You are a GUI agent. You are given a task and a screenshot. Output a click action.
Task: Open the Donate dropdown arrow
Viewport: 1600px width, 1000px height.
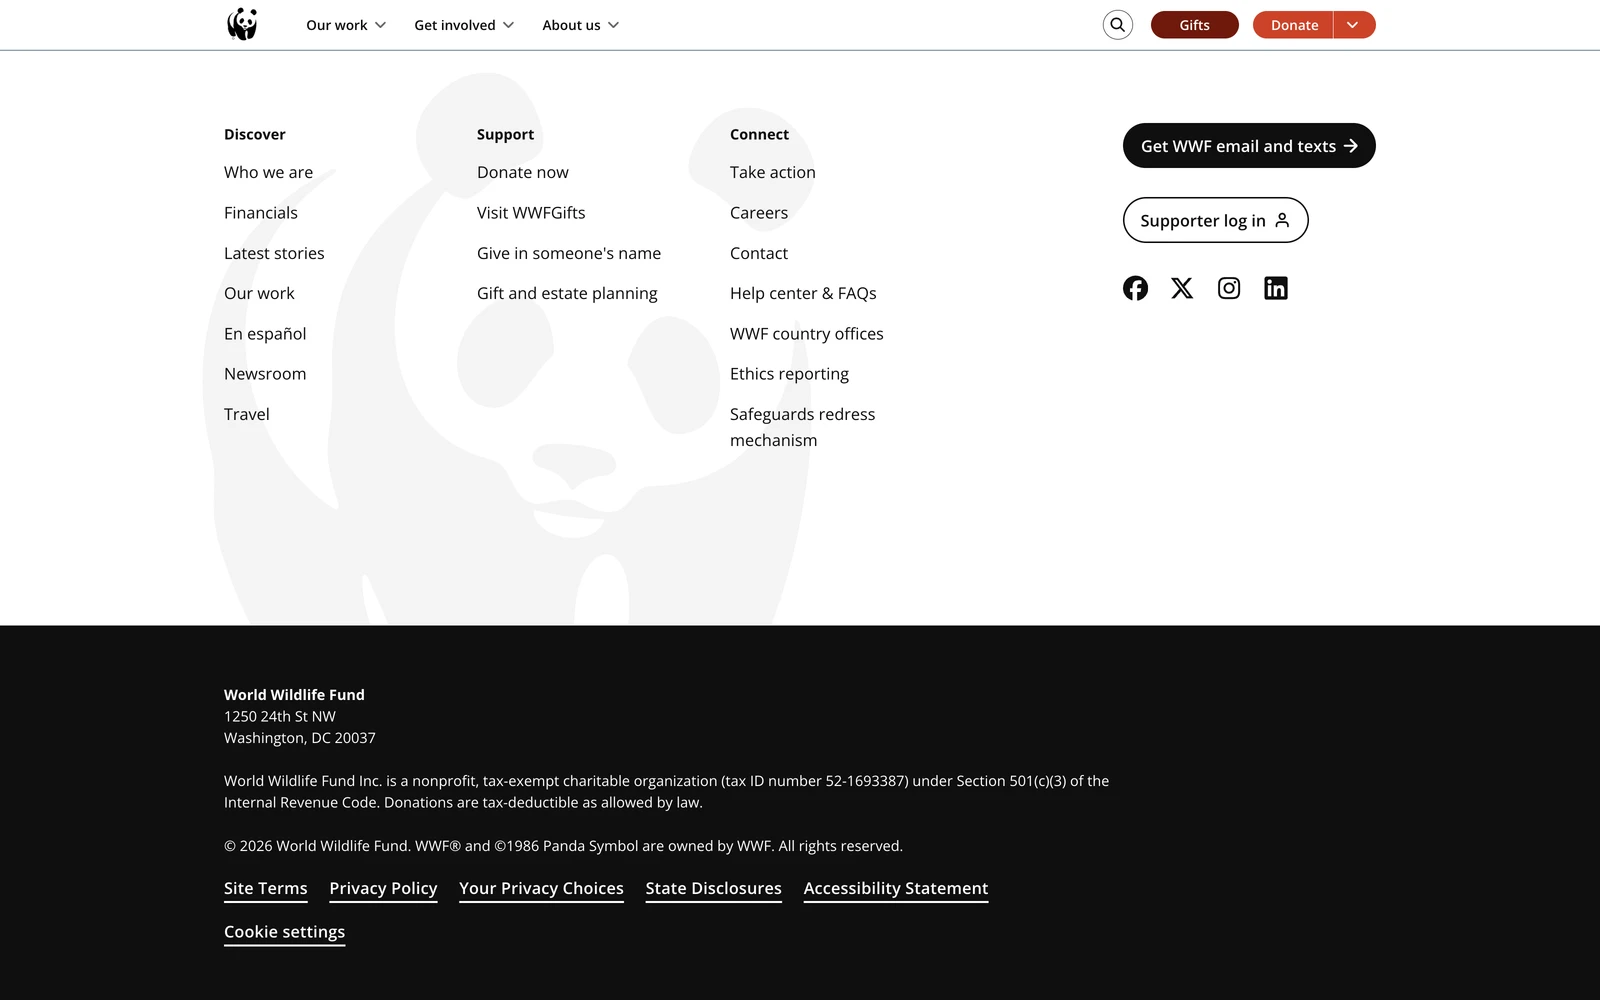click(x=1354, y=25)
